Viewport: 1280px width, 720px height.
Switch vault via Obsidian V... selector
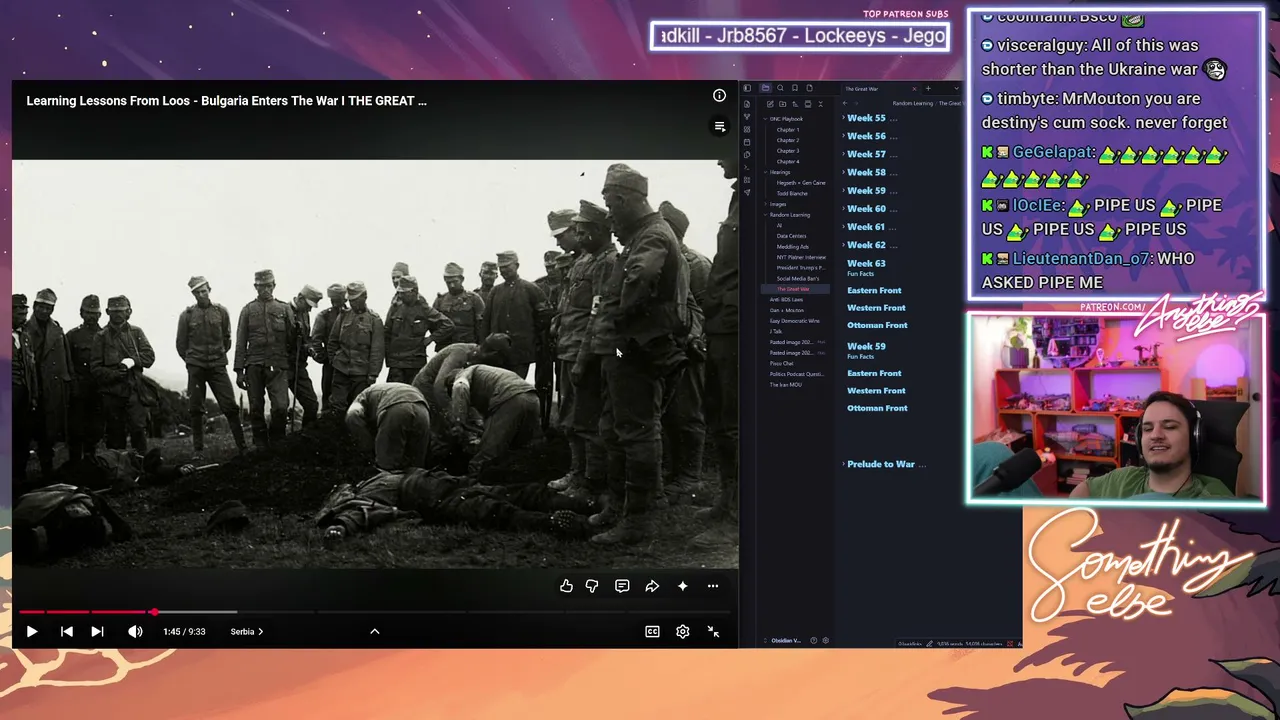tap(785, 641)
